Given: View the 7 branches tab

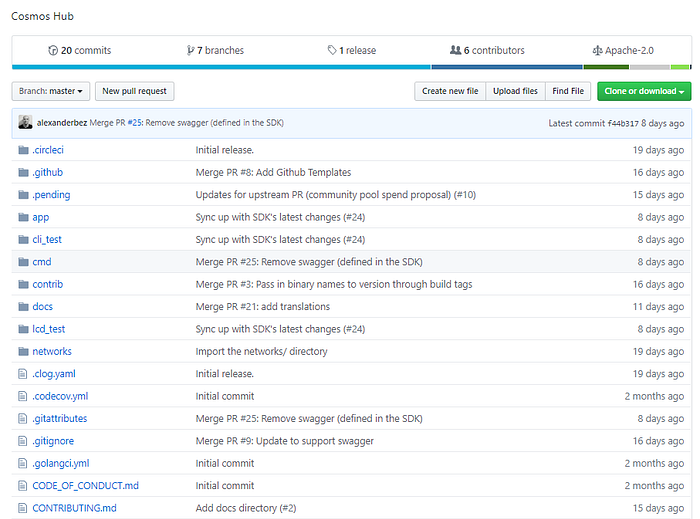Looking at the screenshot, I should click(x=215, y=50).
